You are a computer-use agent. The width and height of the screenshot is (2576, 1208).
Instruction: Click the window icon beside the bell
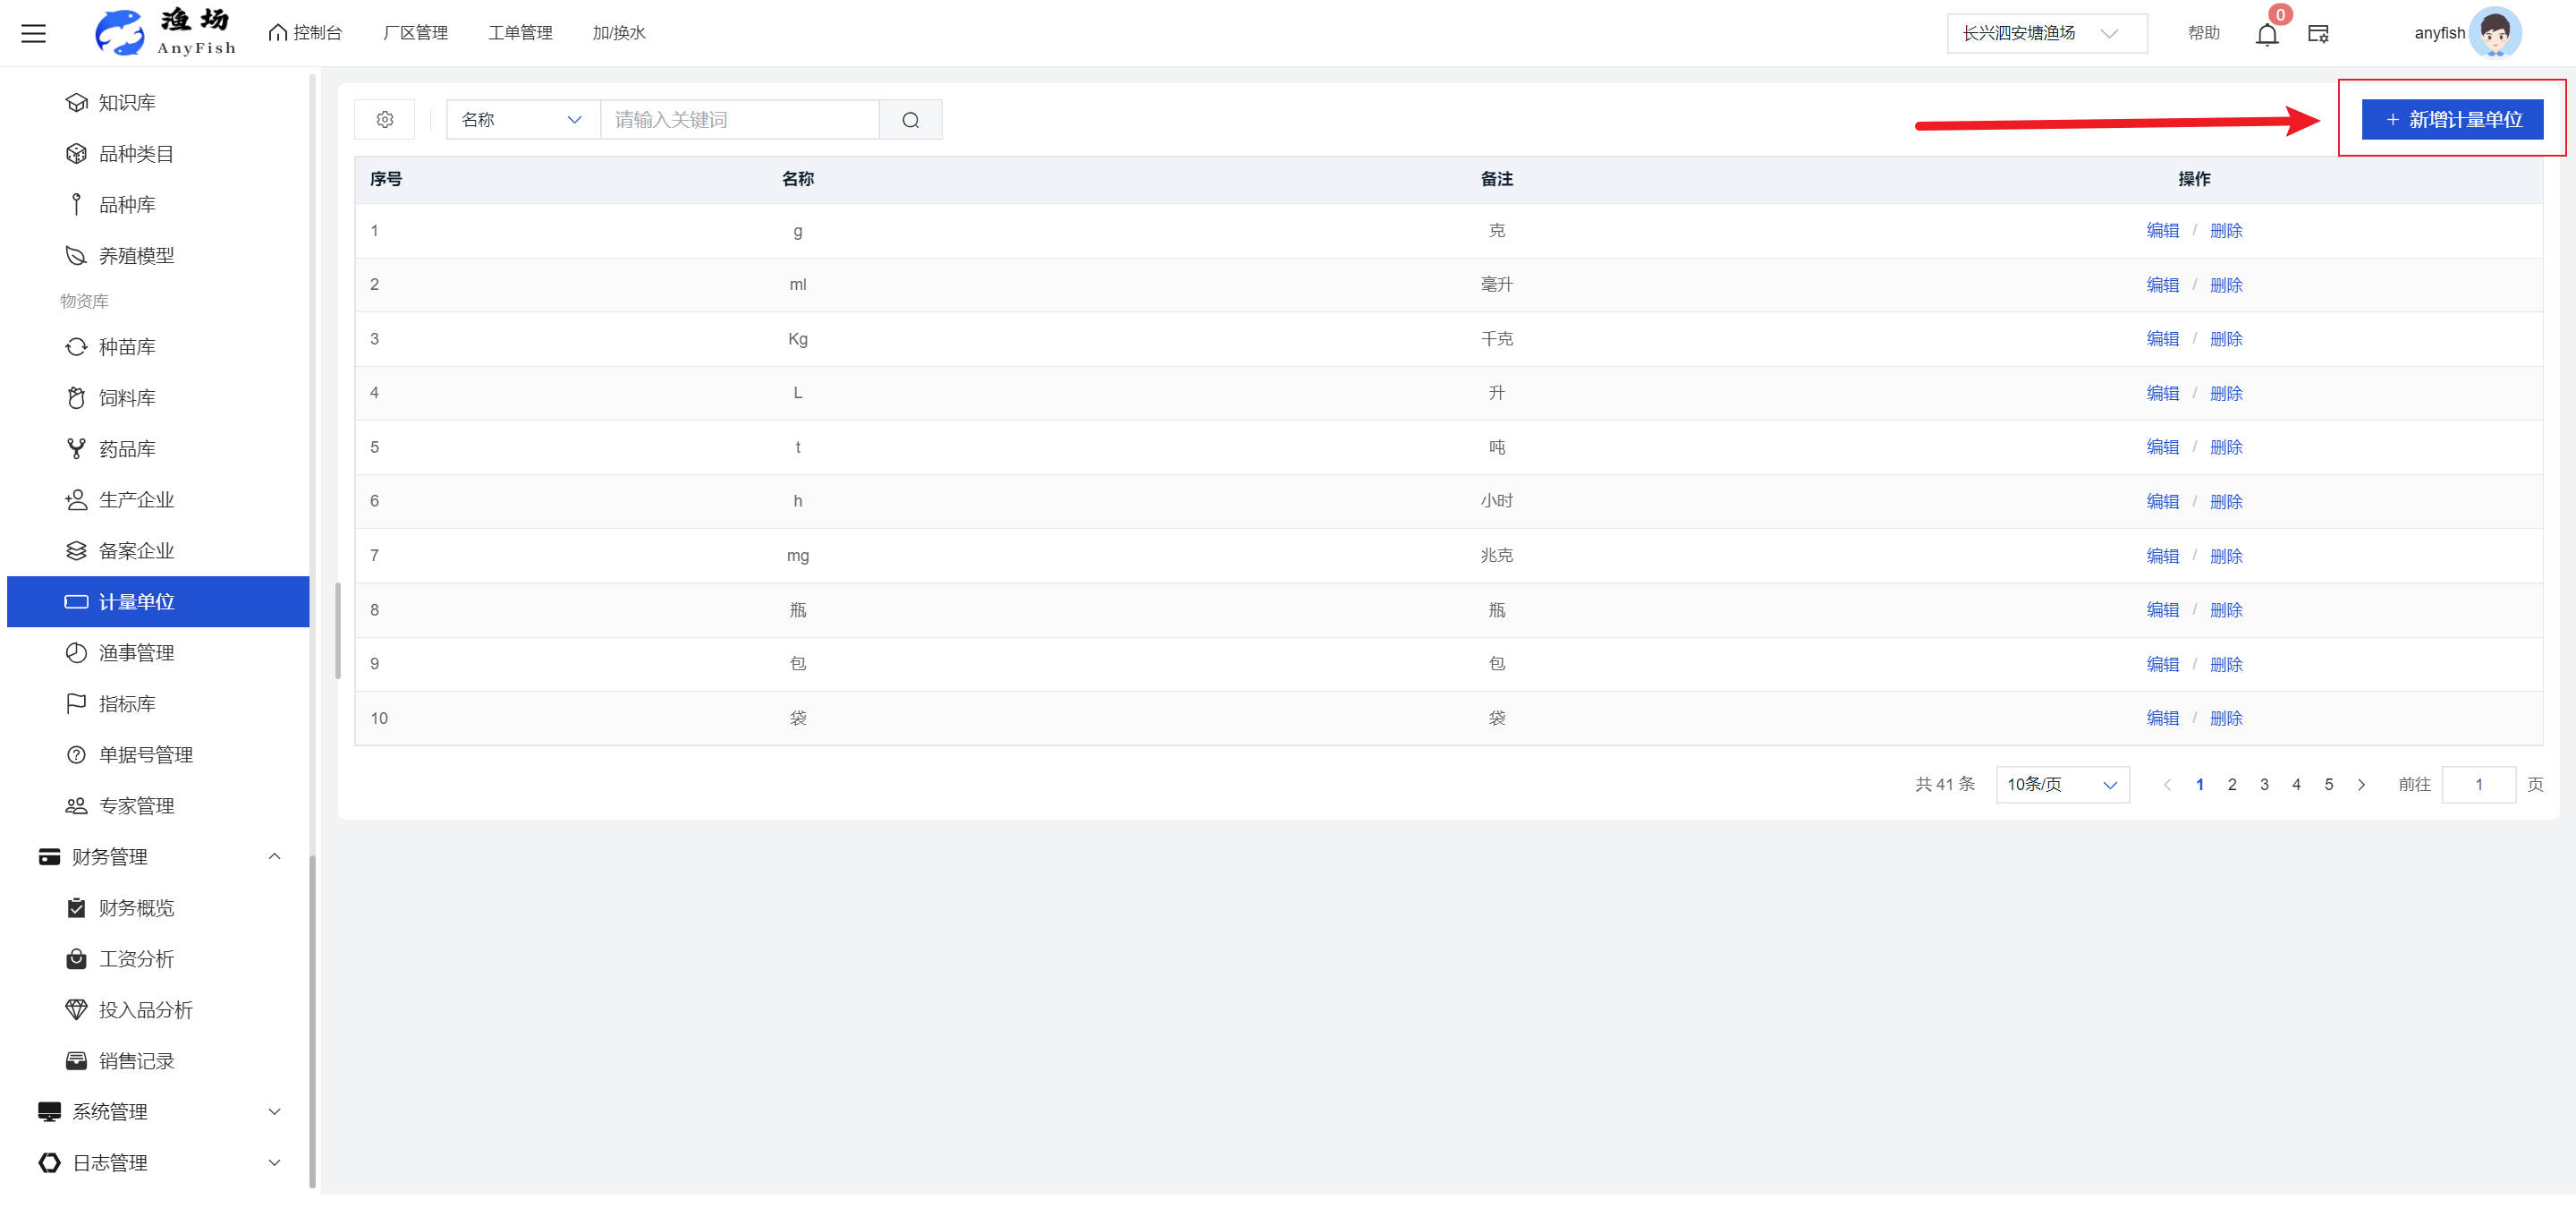point(2317,35)
